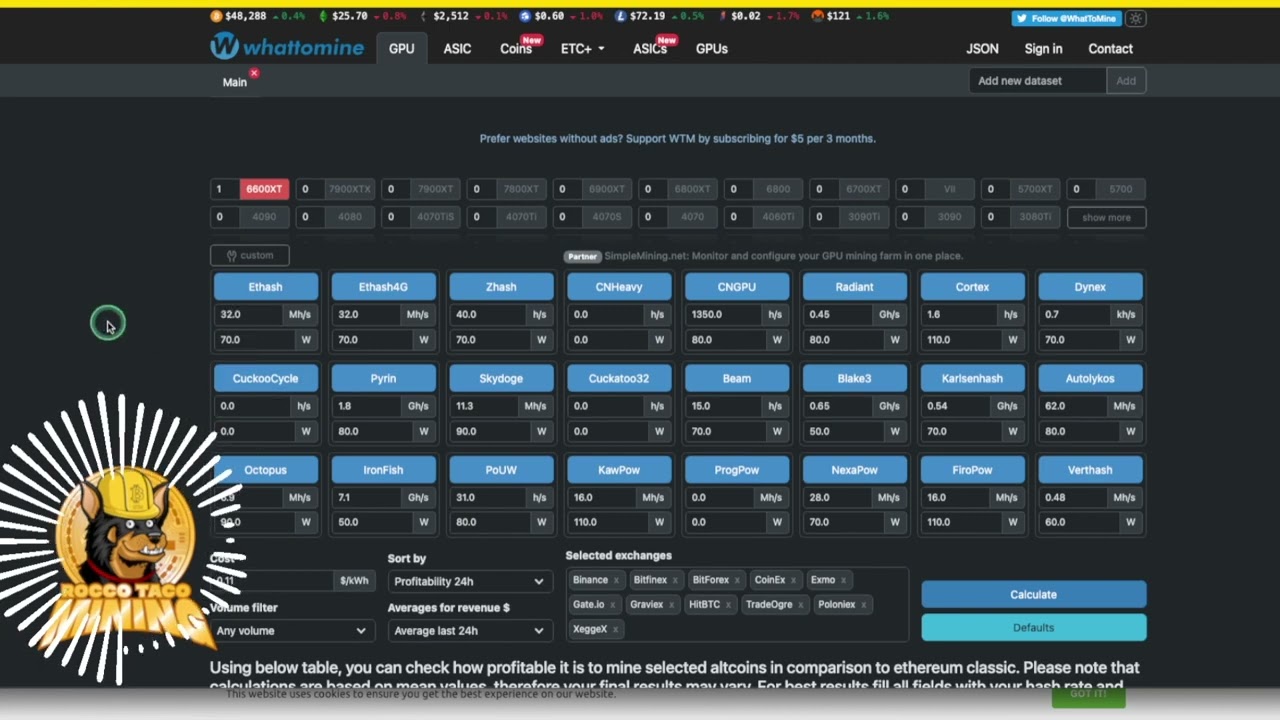Click the KawPow power field showing 110.0
Viewport: 1280px width, 720px height.
(x=606, y=522)
